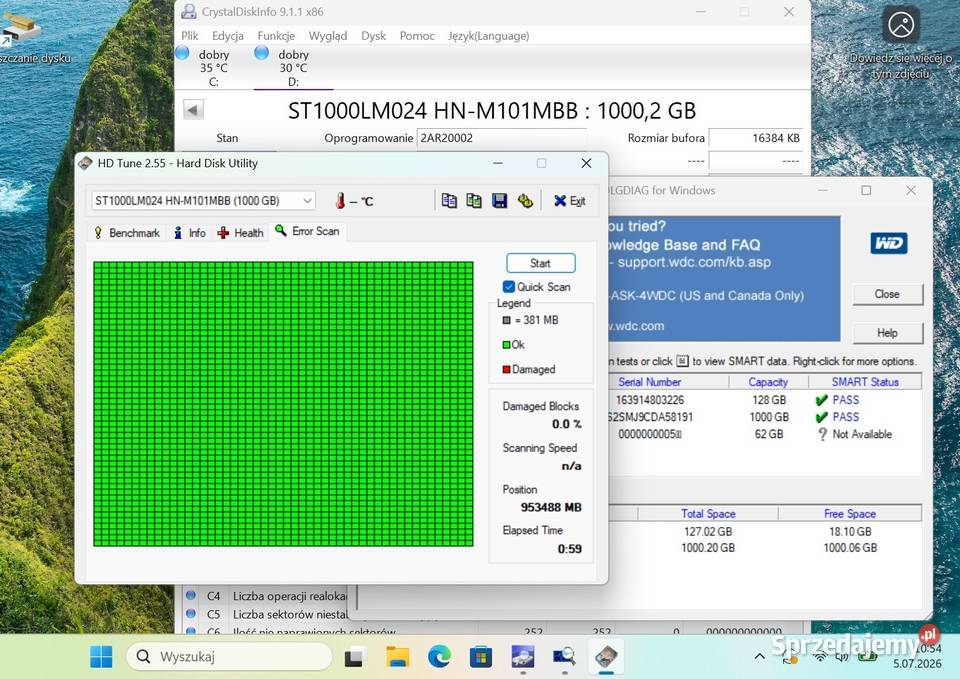Open the Plik menu in CrystalDiskInfo
The height and width of the screenshot is (679, 960).
(x=190, y=36)
